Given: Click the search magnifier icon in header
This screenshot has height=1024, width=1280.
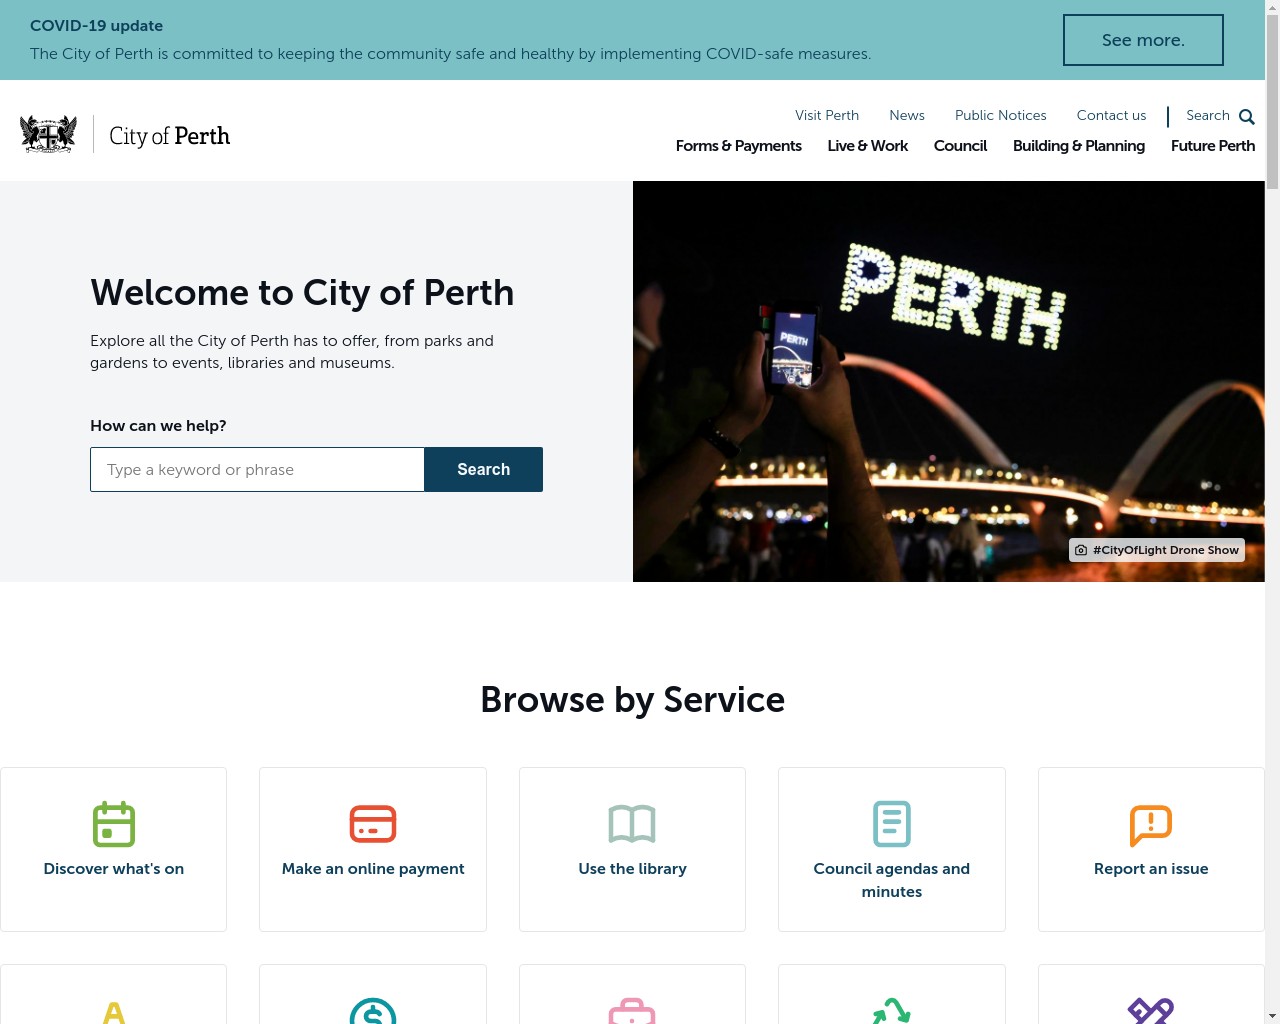Looking at the screenshot, I should 1247,117.
